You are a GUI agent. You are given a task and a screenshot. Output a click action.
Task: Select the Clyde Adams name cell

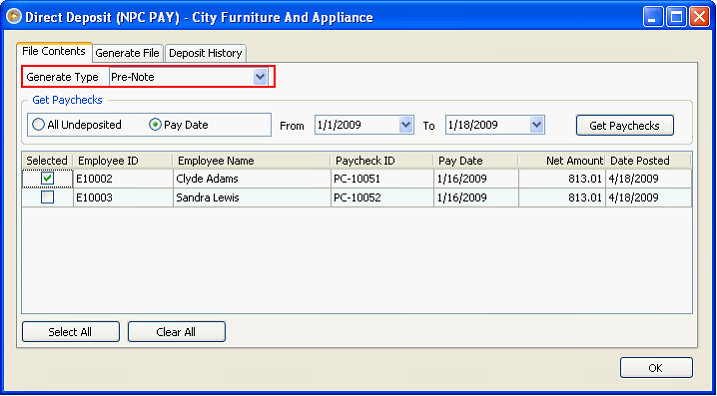pos(252,179)
